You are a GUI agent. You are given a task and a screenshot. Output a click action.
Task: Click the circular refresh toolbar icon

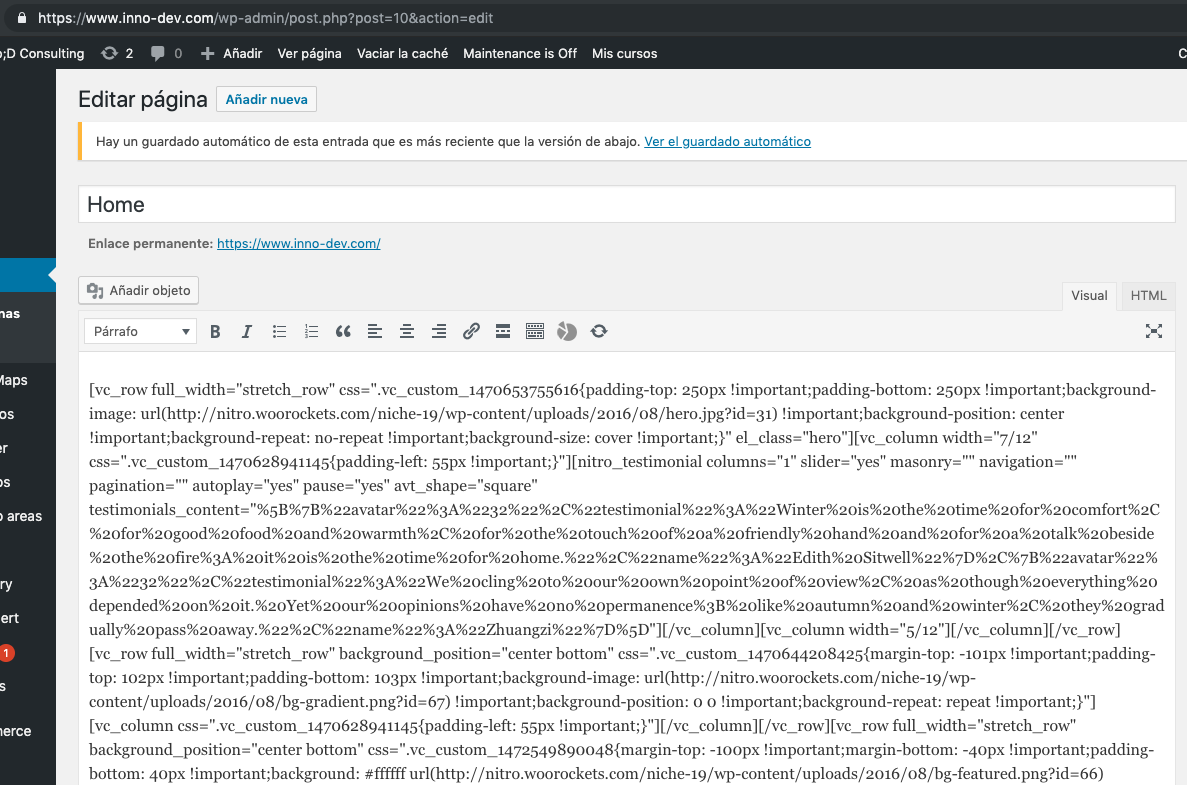coord(599,332)
